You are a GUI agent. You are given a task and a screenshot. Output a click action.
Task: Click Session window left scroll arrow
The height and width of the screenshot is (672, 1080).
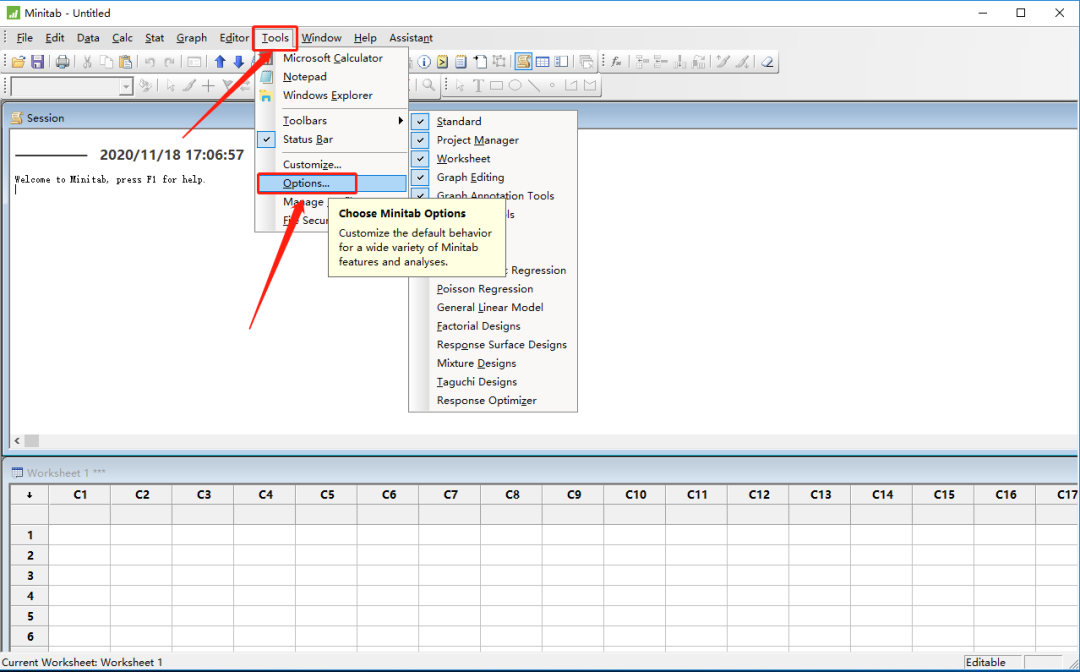[17, 441]
